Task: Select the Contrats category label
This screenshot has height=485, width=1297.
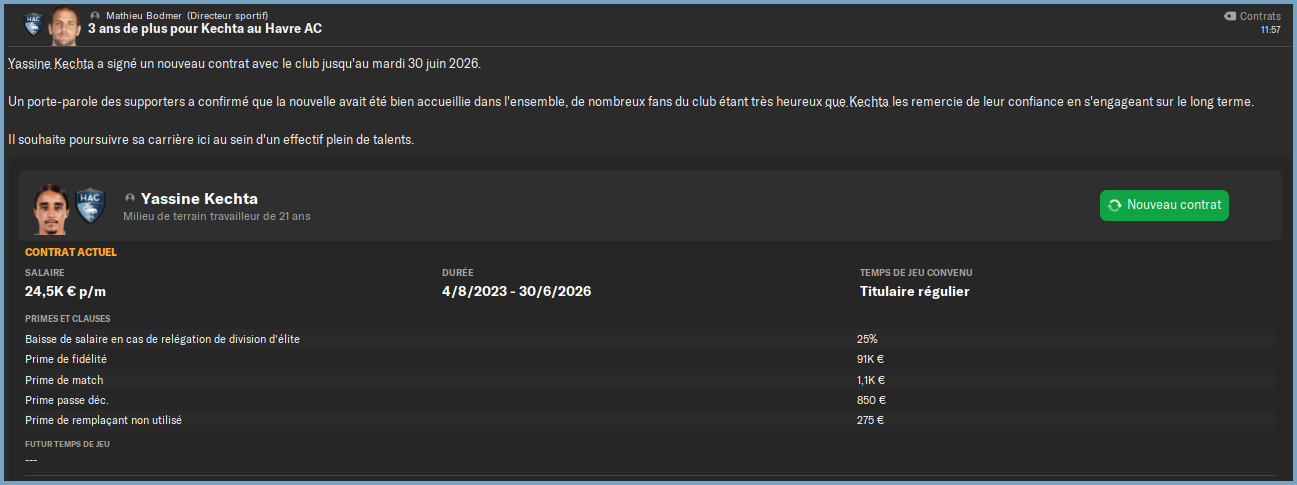Action: pyautogui.click(x=1260, y=16)
